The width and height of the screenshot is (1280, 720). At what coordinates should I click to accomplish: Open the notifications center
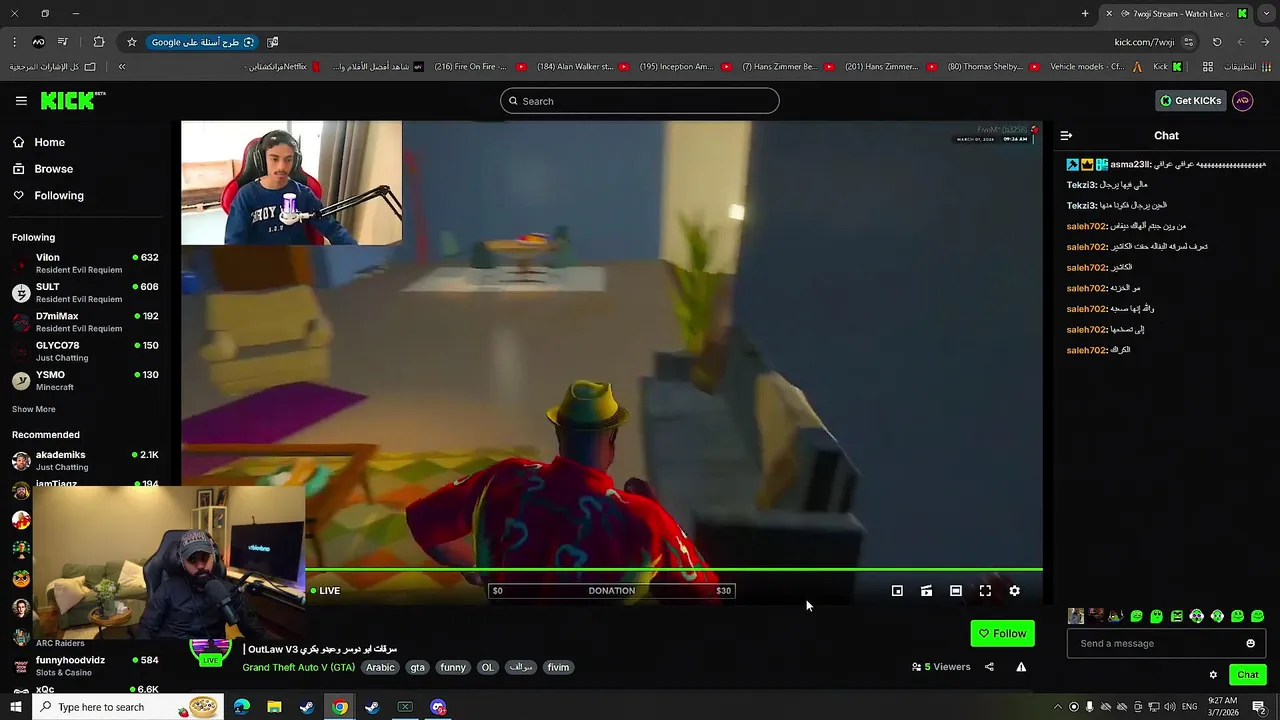tap(1259, 707)
